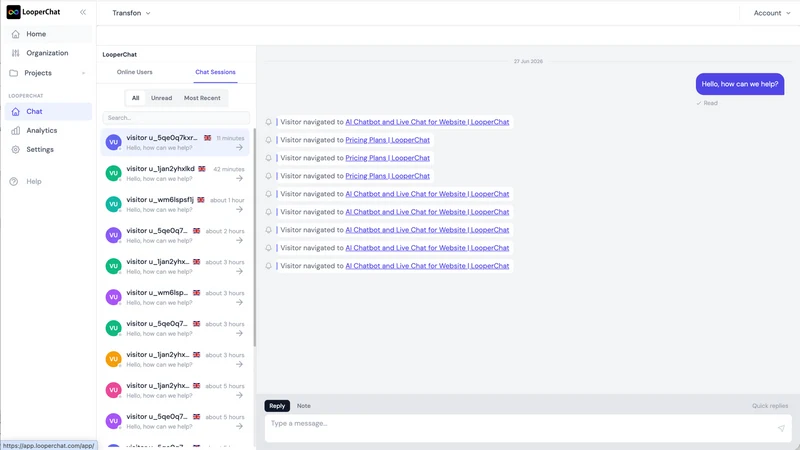Click the Home house icon in sidebar
This screenshot has height=450, width=800.
15,34
